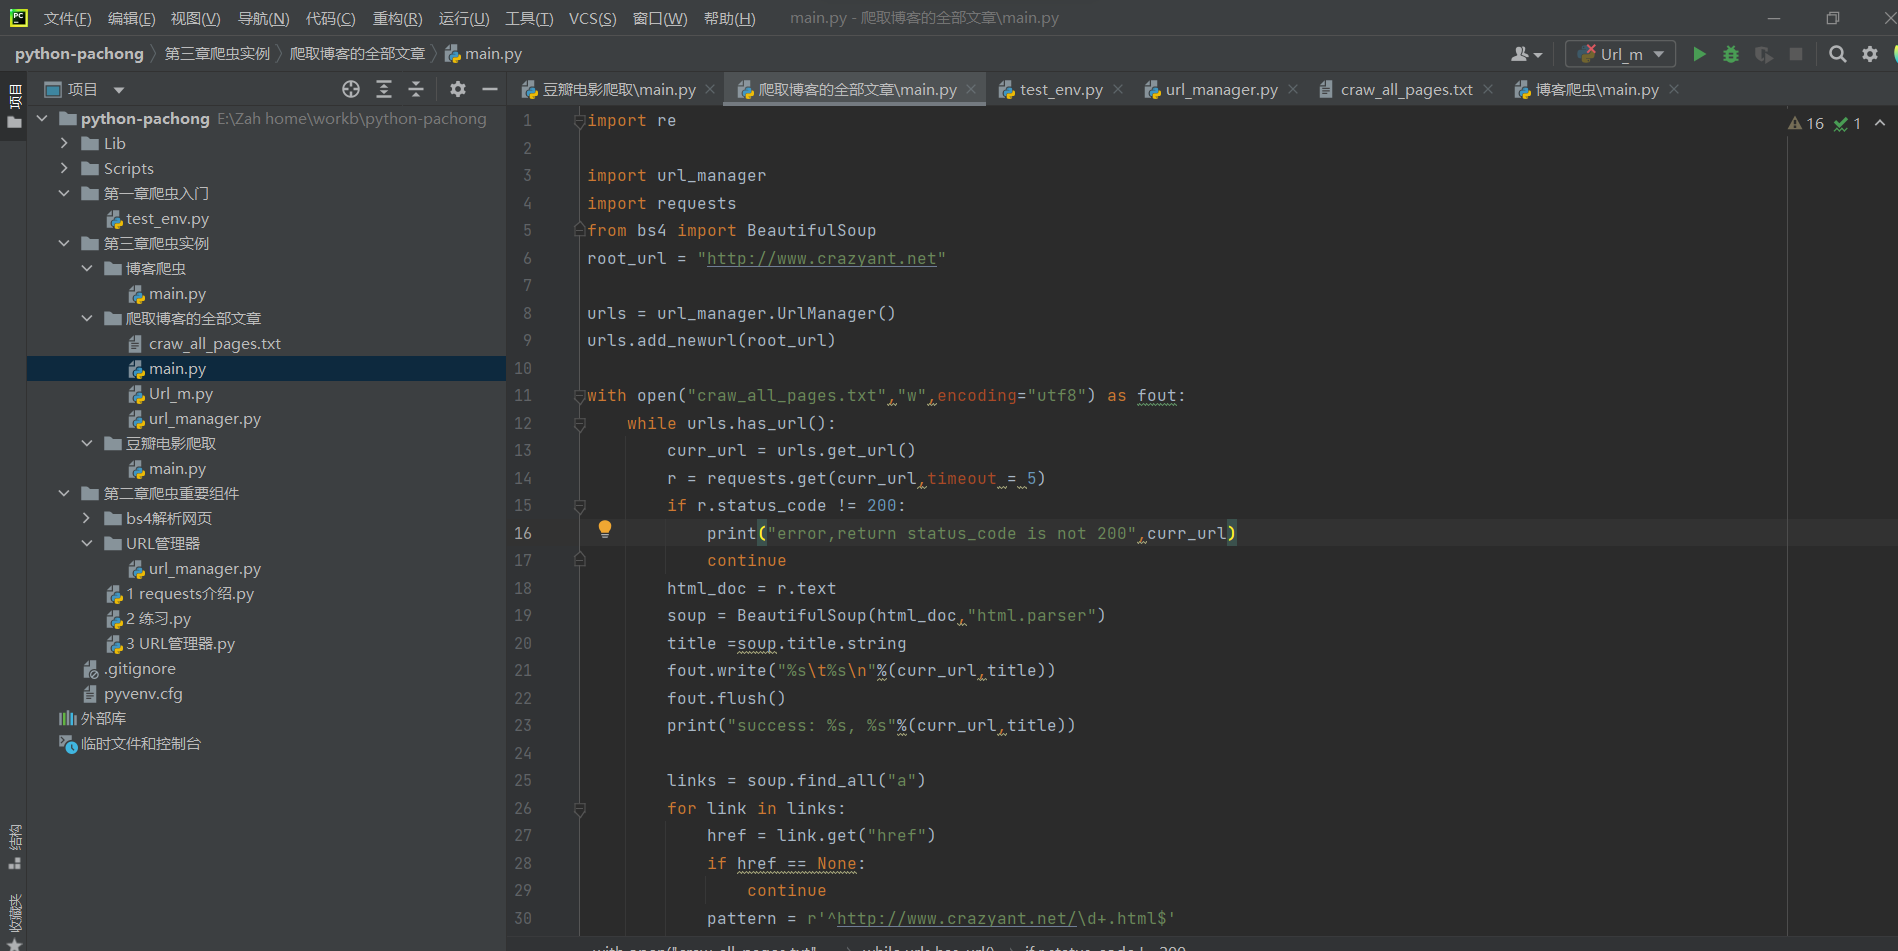Open the 运行(U) menu
Viewport: 1898px width, 951px height.
click(x=464, y=18)
